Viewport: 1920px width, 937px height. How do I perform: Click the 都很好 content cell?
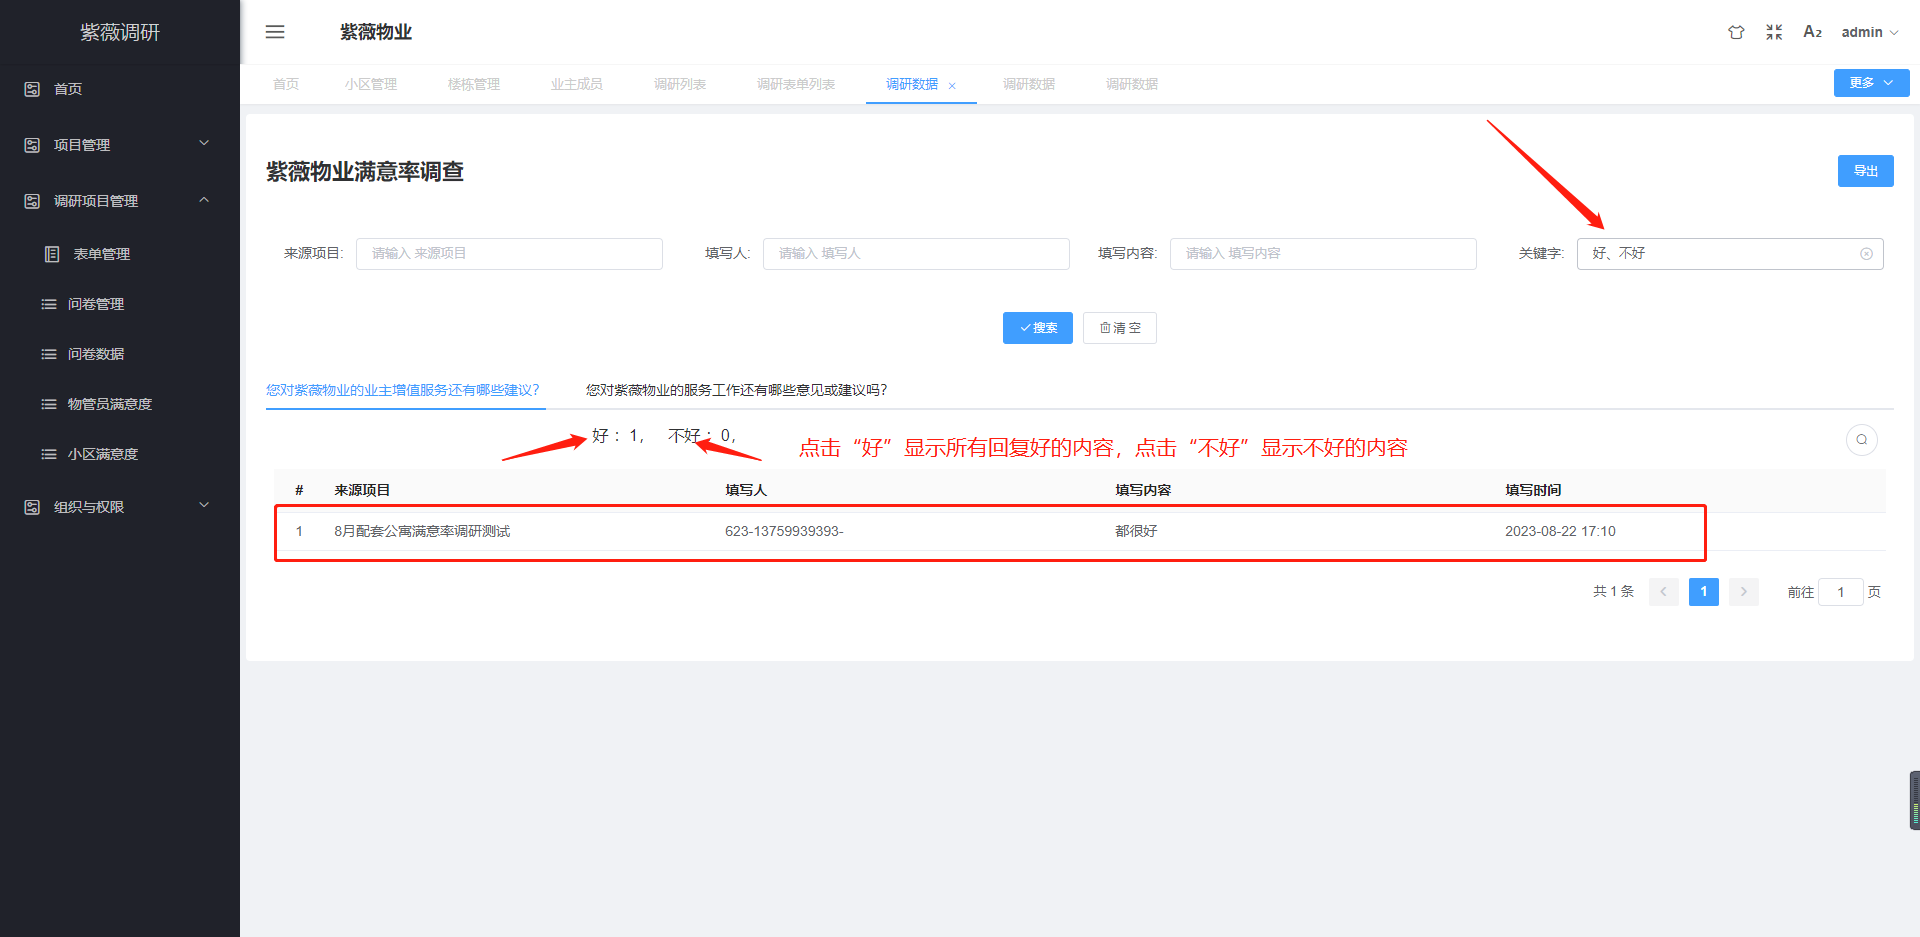[1136, 531]
